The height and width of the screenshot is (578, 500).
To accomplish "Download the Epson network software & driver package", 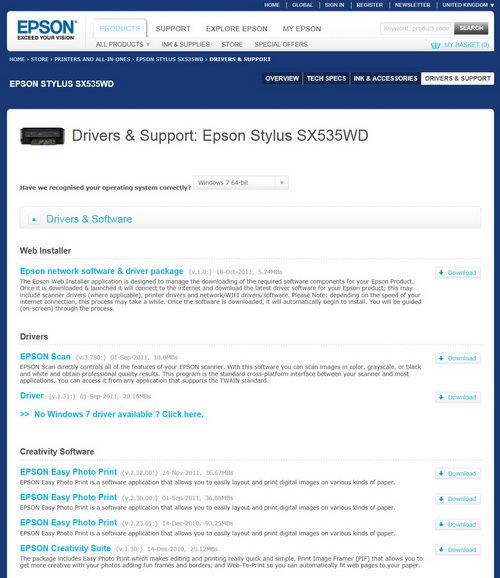I will pos(458,273).
